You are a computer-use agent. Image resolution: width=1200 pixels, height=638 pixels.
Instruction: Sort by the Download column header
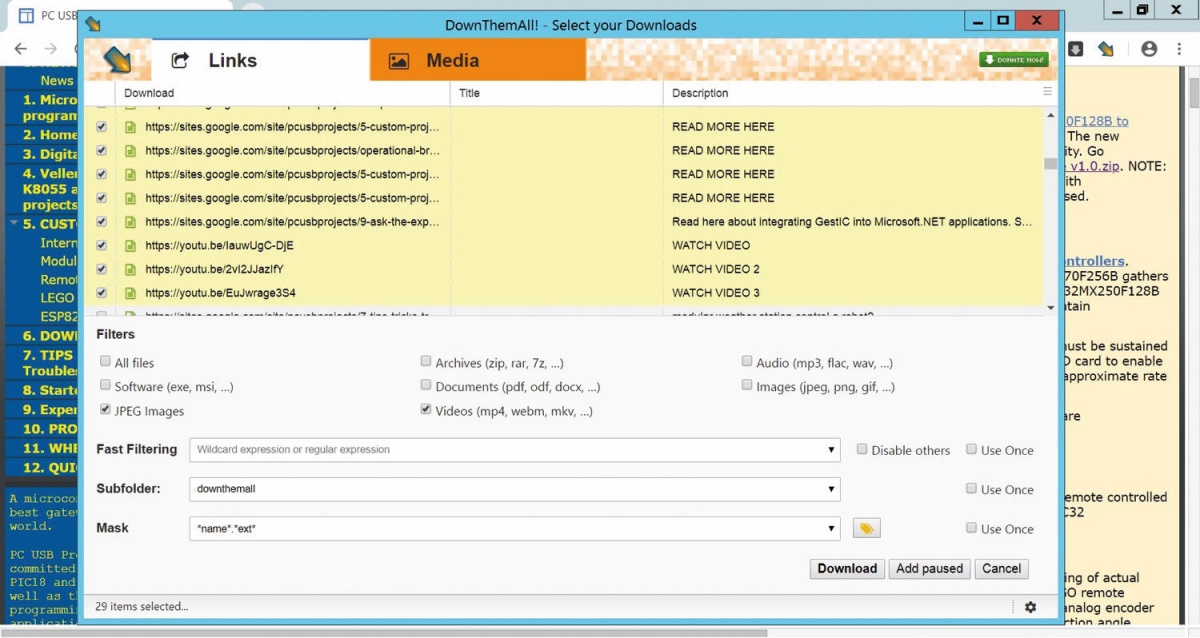pyautogui.click(x=283, y=93)
